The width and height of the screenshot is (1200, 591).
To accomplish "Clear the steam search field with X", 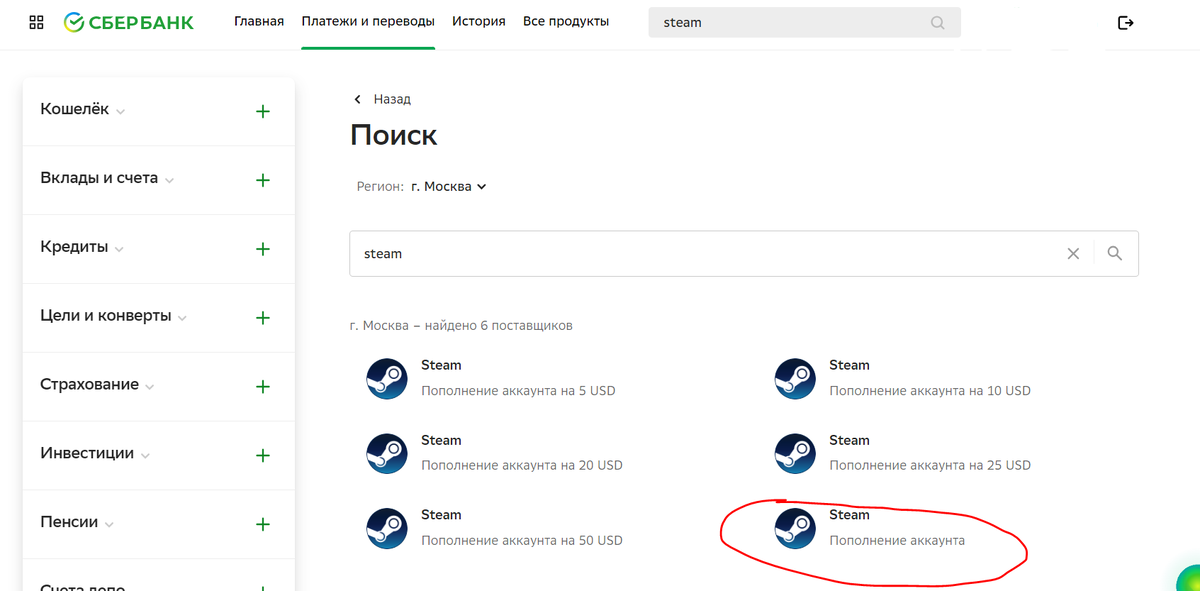I will pos(1073,254).
